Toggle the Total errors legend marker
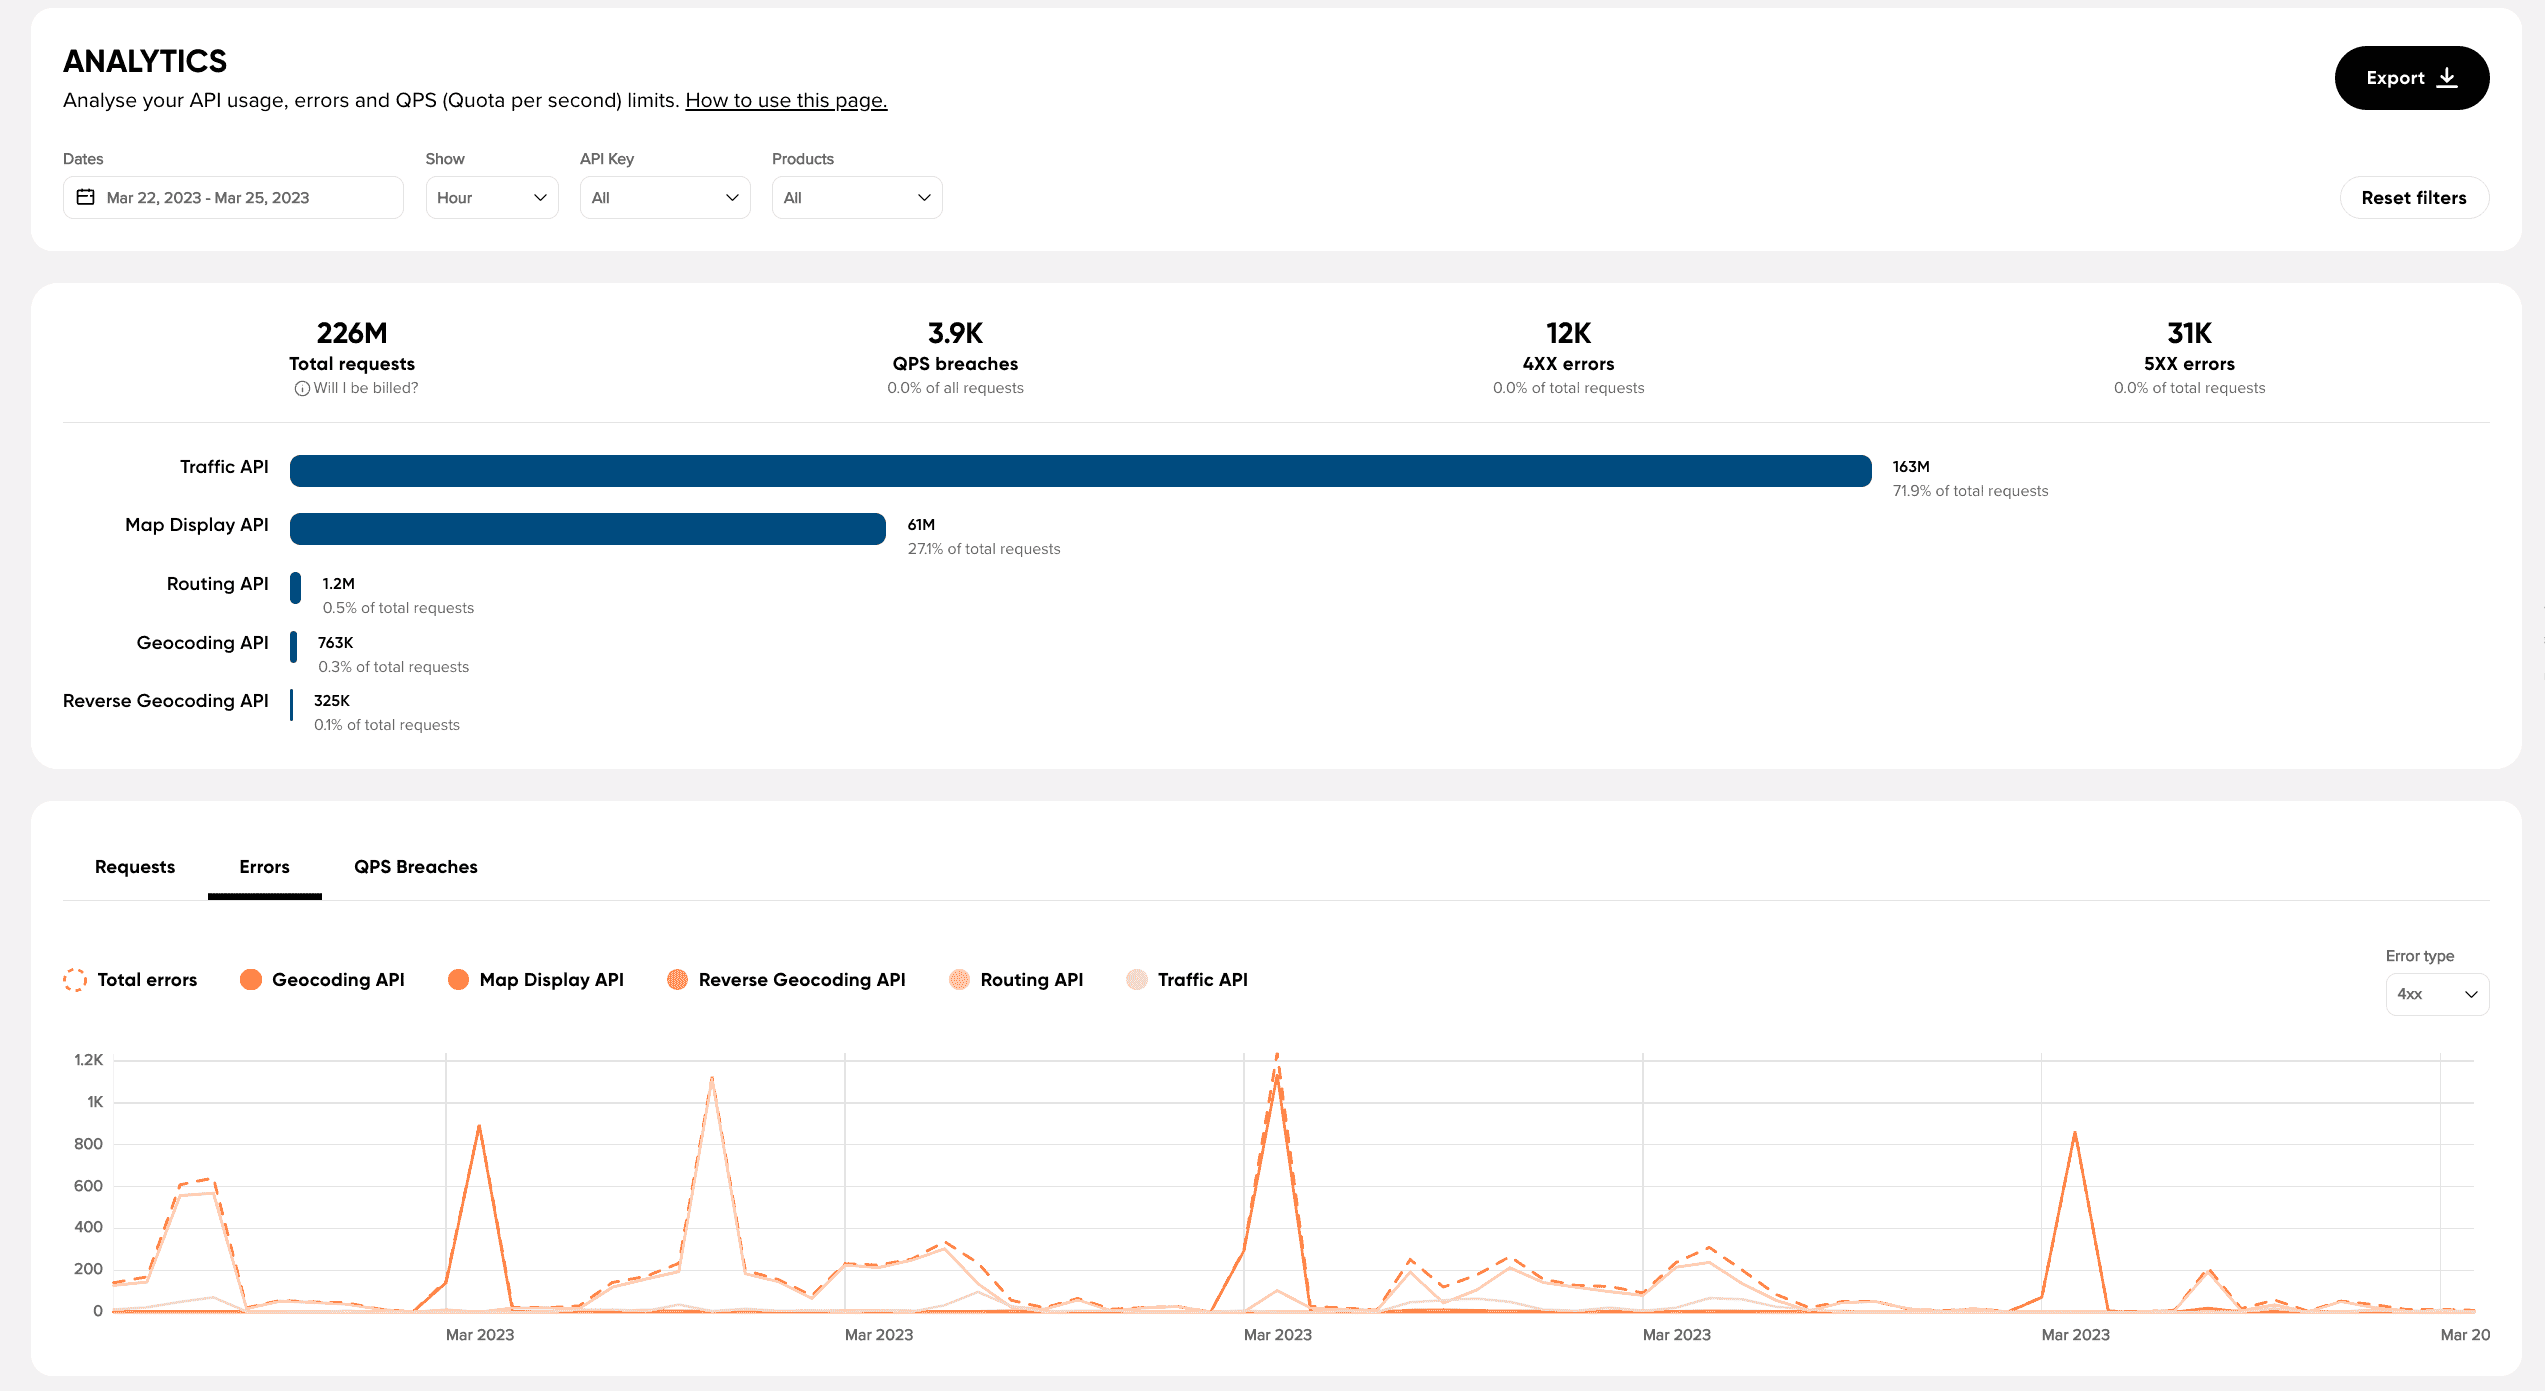This screenshot has width=2545, height=1391. (75, 980)
